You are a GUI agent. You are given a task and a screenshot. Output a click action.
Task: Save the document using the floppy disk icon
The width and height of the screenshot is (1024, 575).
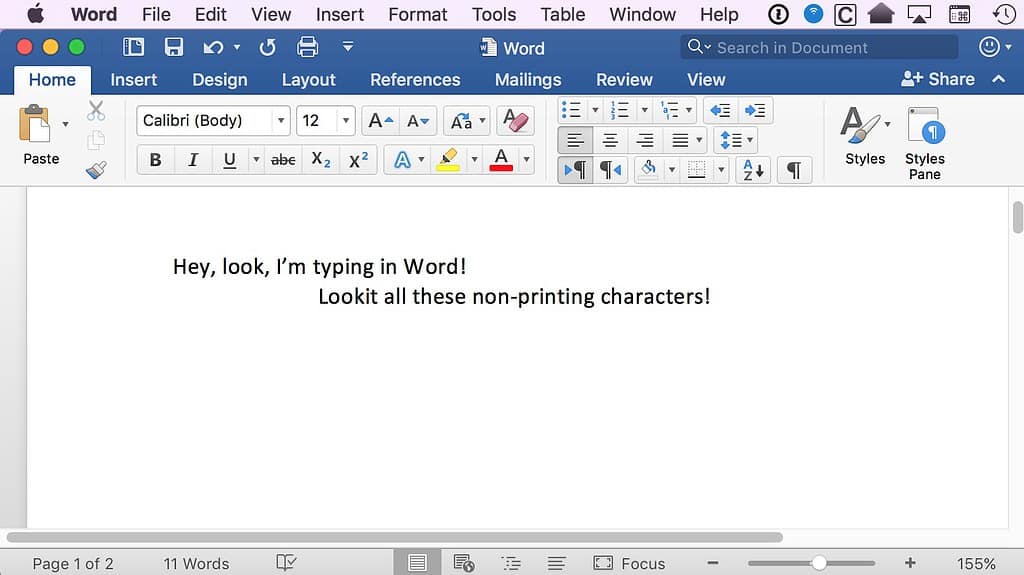pos(173,47)
